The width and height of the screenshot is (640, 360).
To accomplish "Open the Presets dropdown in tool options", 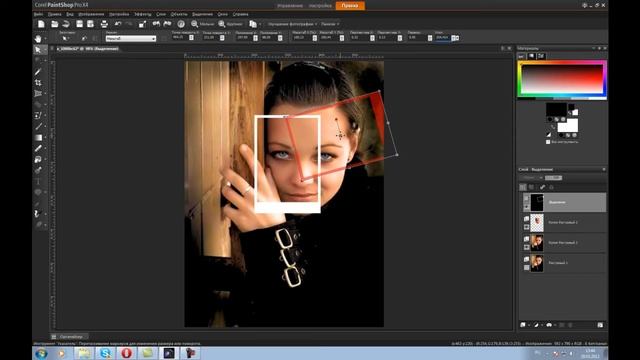I will click(65, 38).
